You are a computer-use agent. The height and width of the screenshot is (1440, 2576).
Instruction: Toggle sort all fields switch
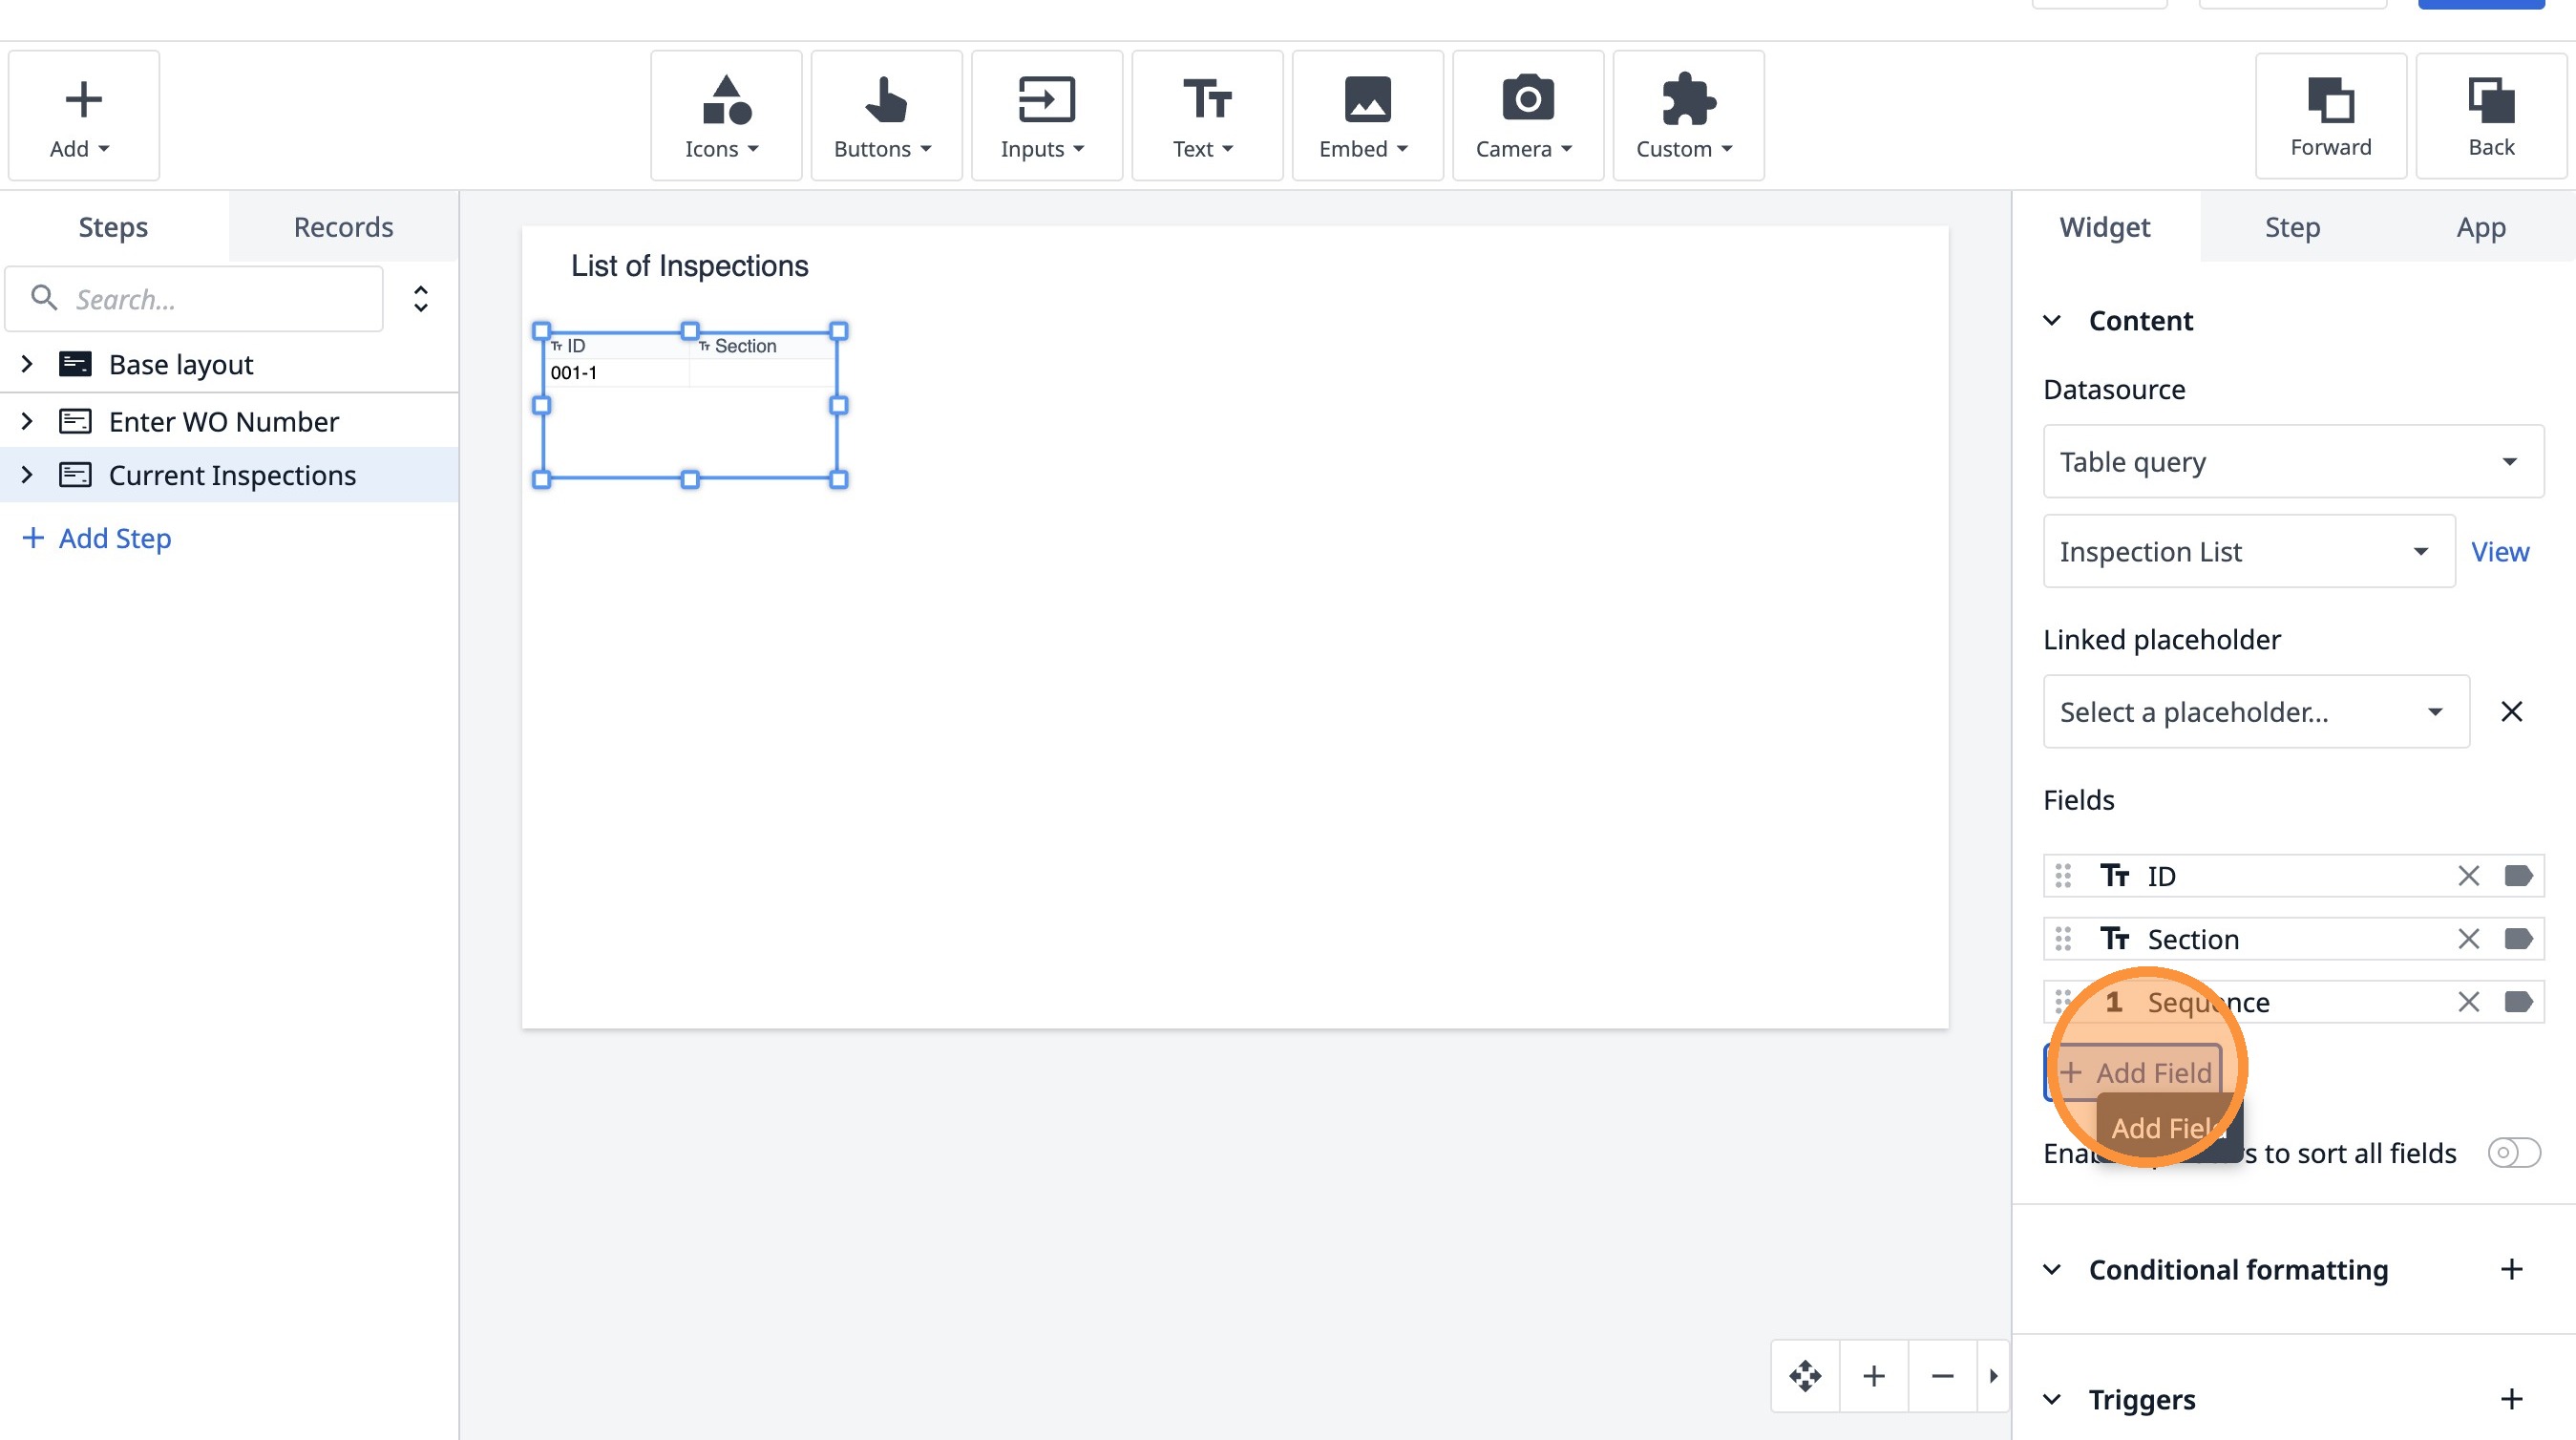tap(2513, 1152)
